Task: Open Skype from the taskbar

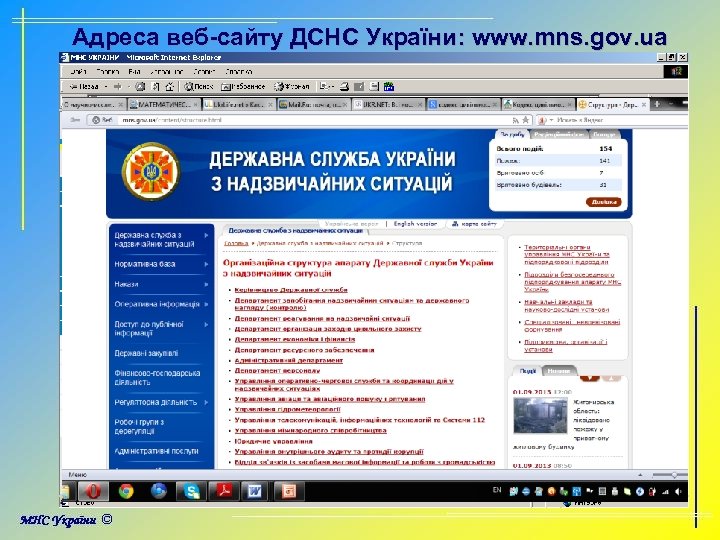Action: [191, 491]
